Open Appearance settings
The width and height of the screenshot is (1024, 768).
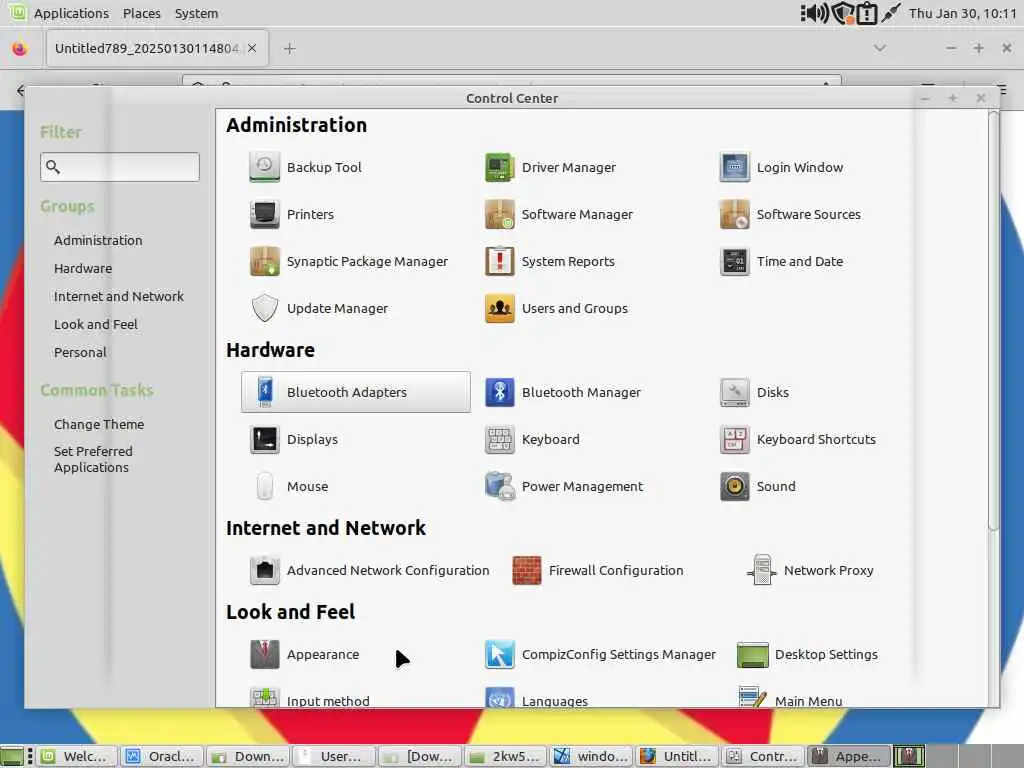click(x=304, y=654)
